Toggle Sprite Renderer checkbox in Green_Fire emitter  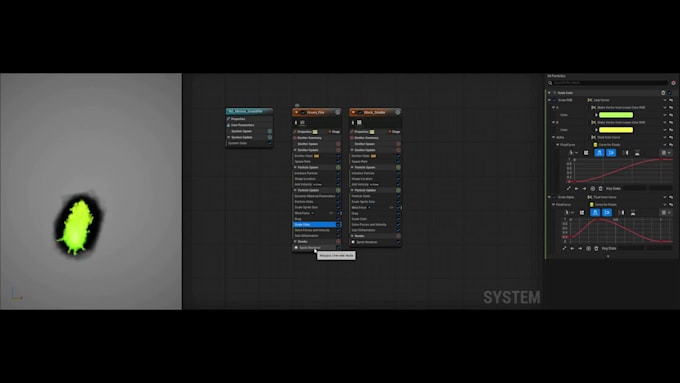(x=338, y=248)
